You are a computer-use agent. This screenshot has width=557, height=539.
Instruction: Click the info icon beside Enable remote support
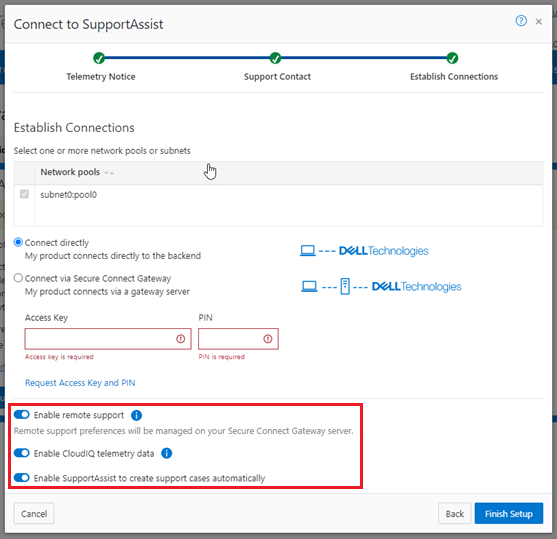[x=136, y=415]
